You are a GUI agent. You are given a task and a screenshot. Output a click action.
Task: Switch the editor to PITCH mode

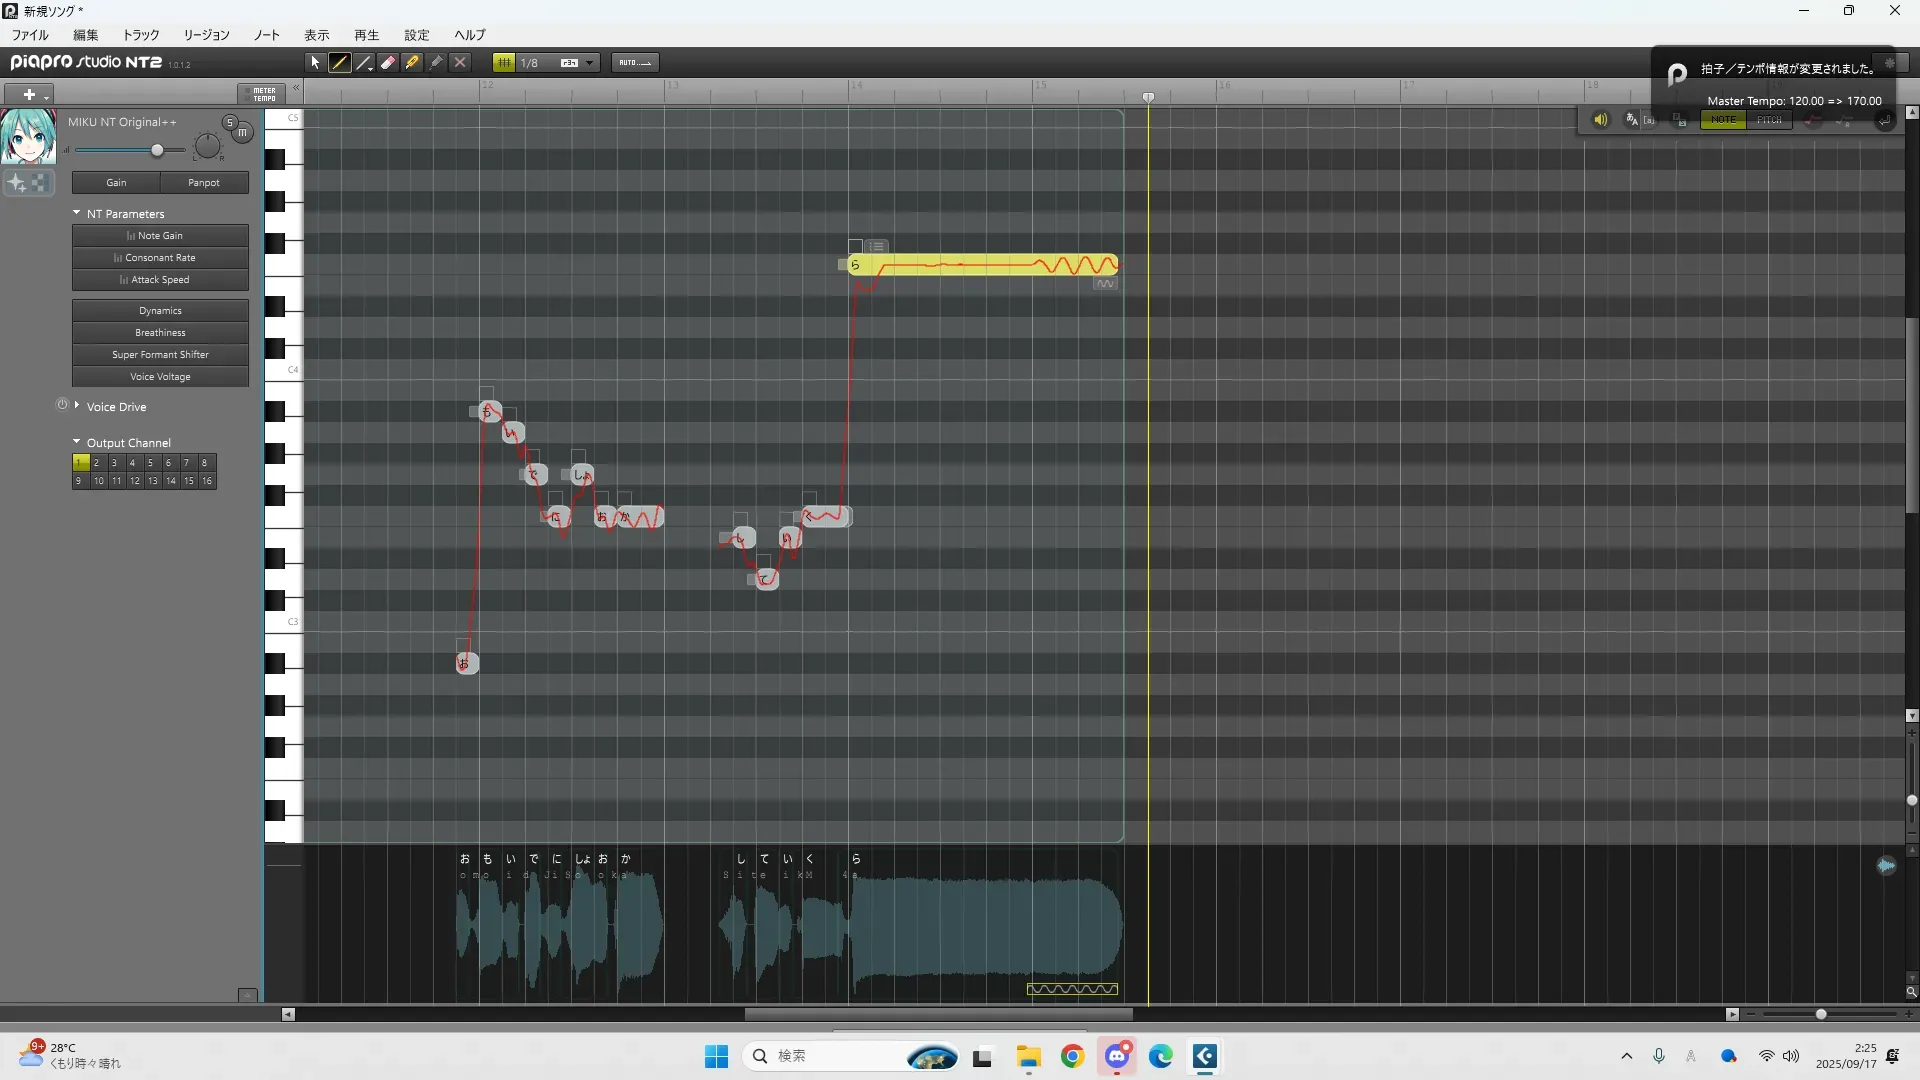[1769, 120]
